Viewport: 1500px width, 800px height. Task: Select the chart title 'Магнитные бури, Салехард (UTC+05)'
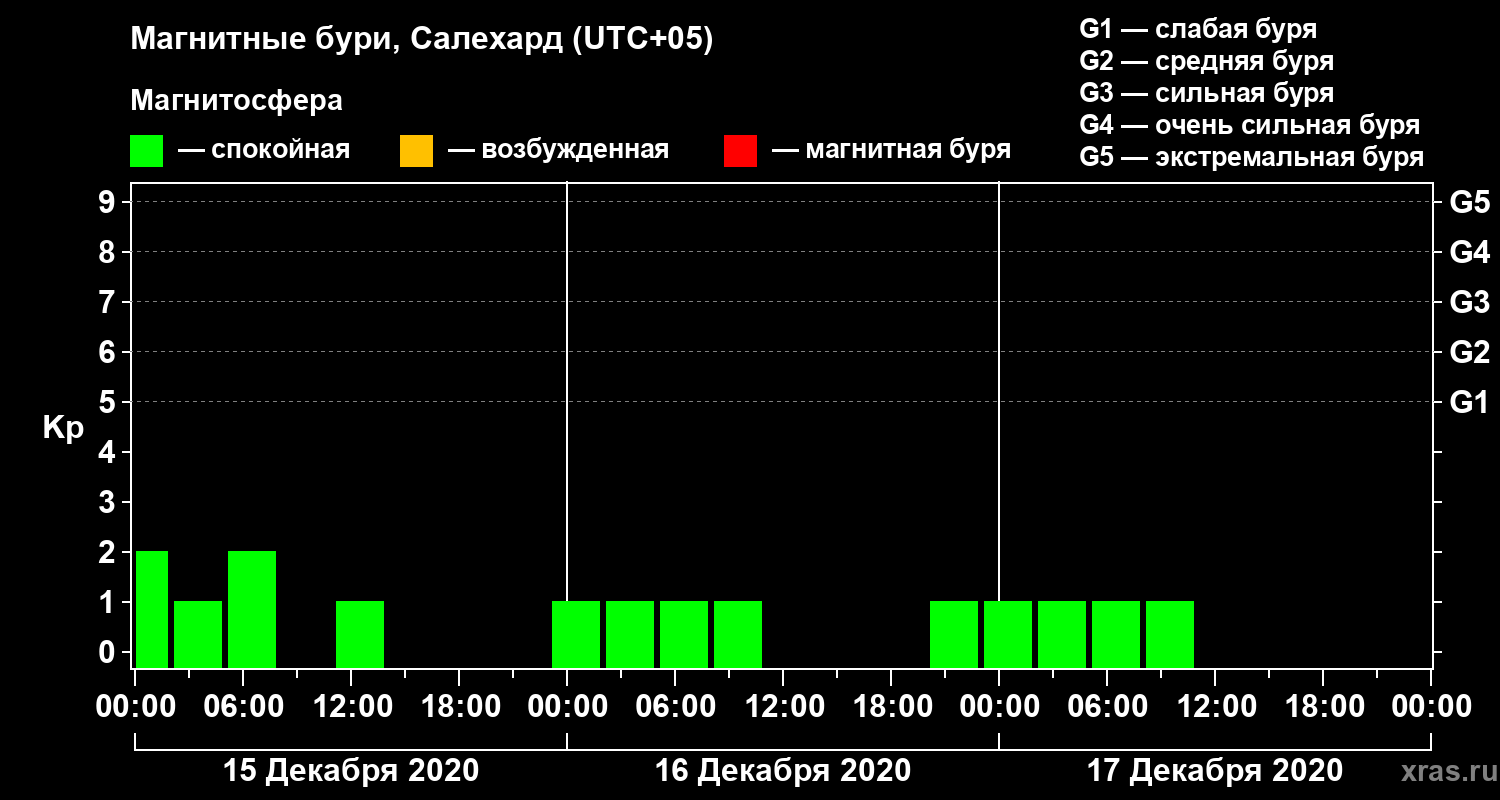(x=422, y=40)
